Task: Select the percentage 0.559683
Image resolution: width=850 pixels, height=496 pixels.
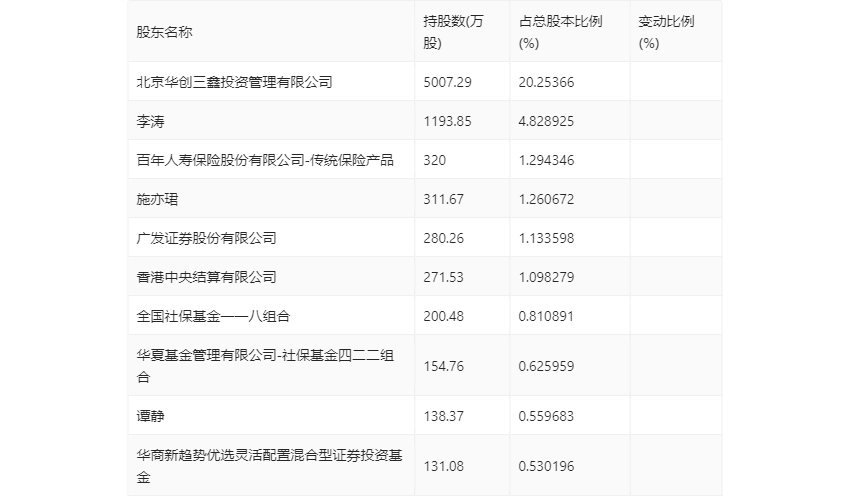Action: (546, 416)
